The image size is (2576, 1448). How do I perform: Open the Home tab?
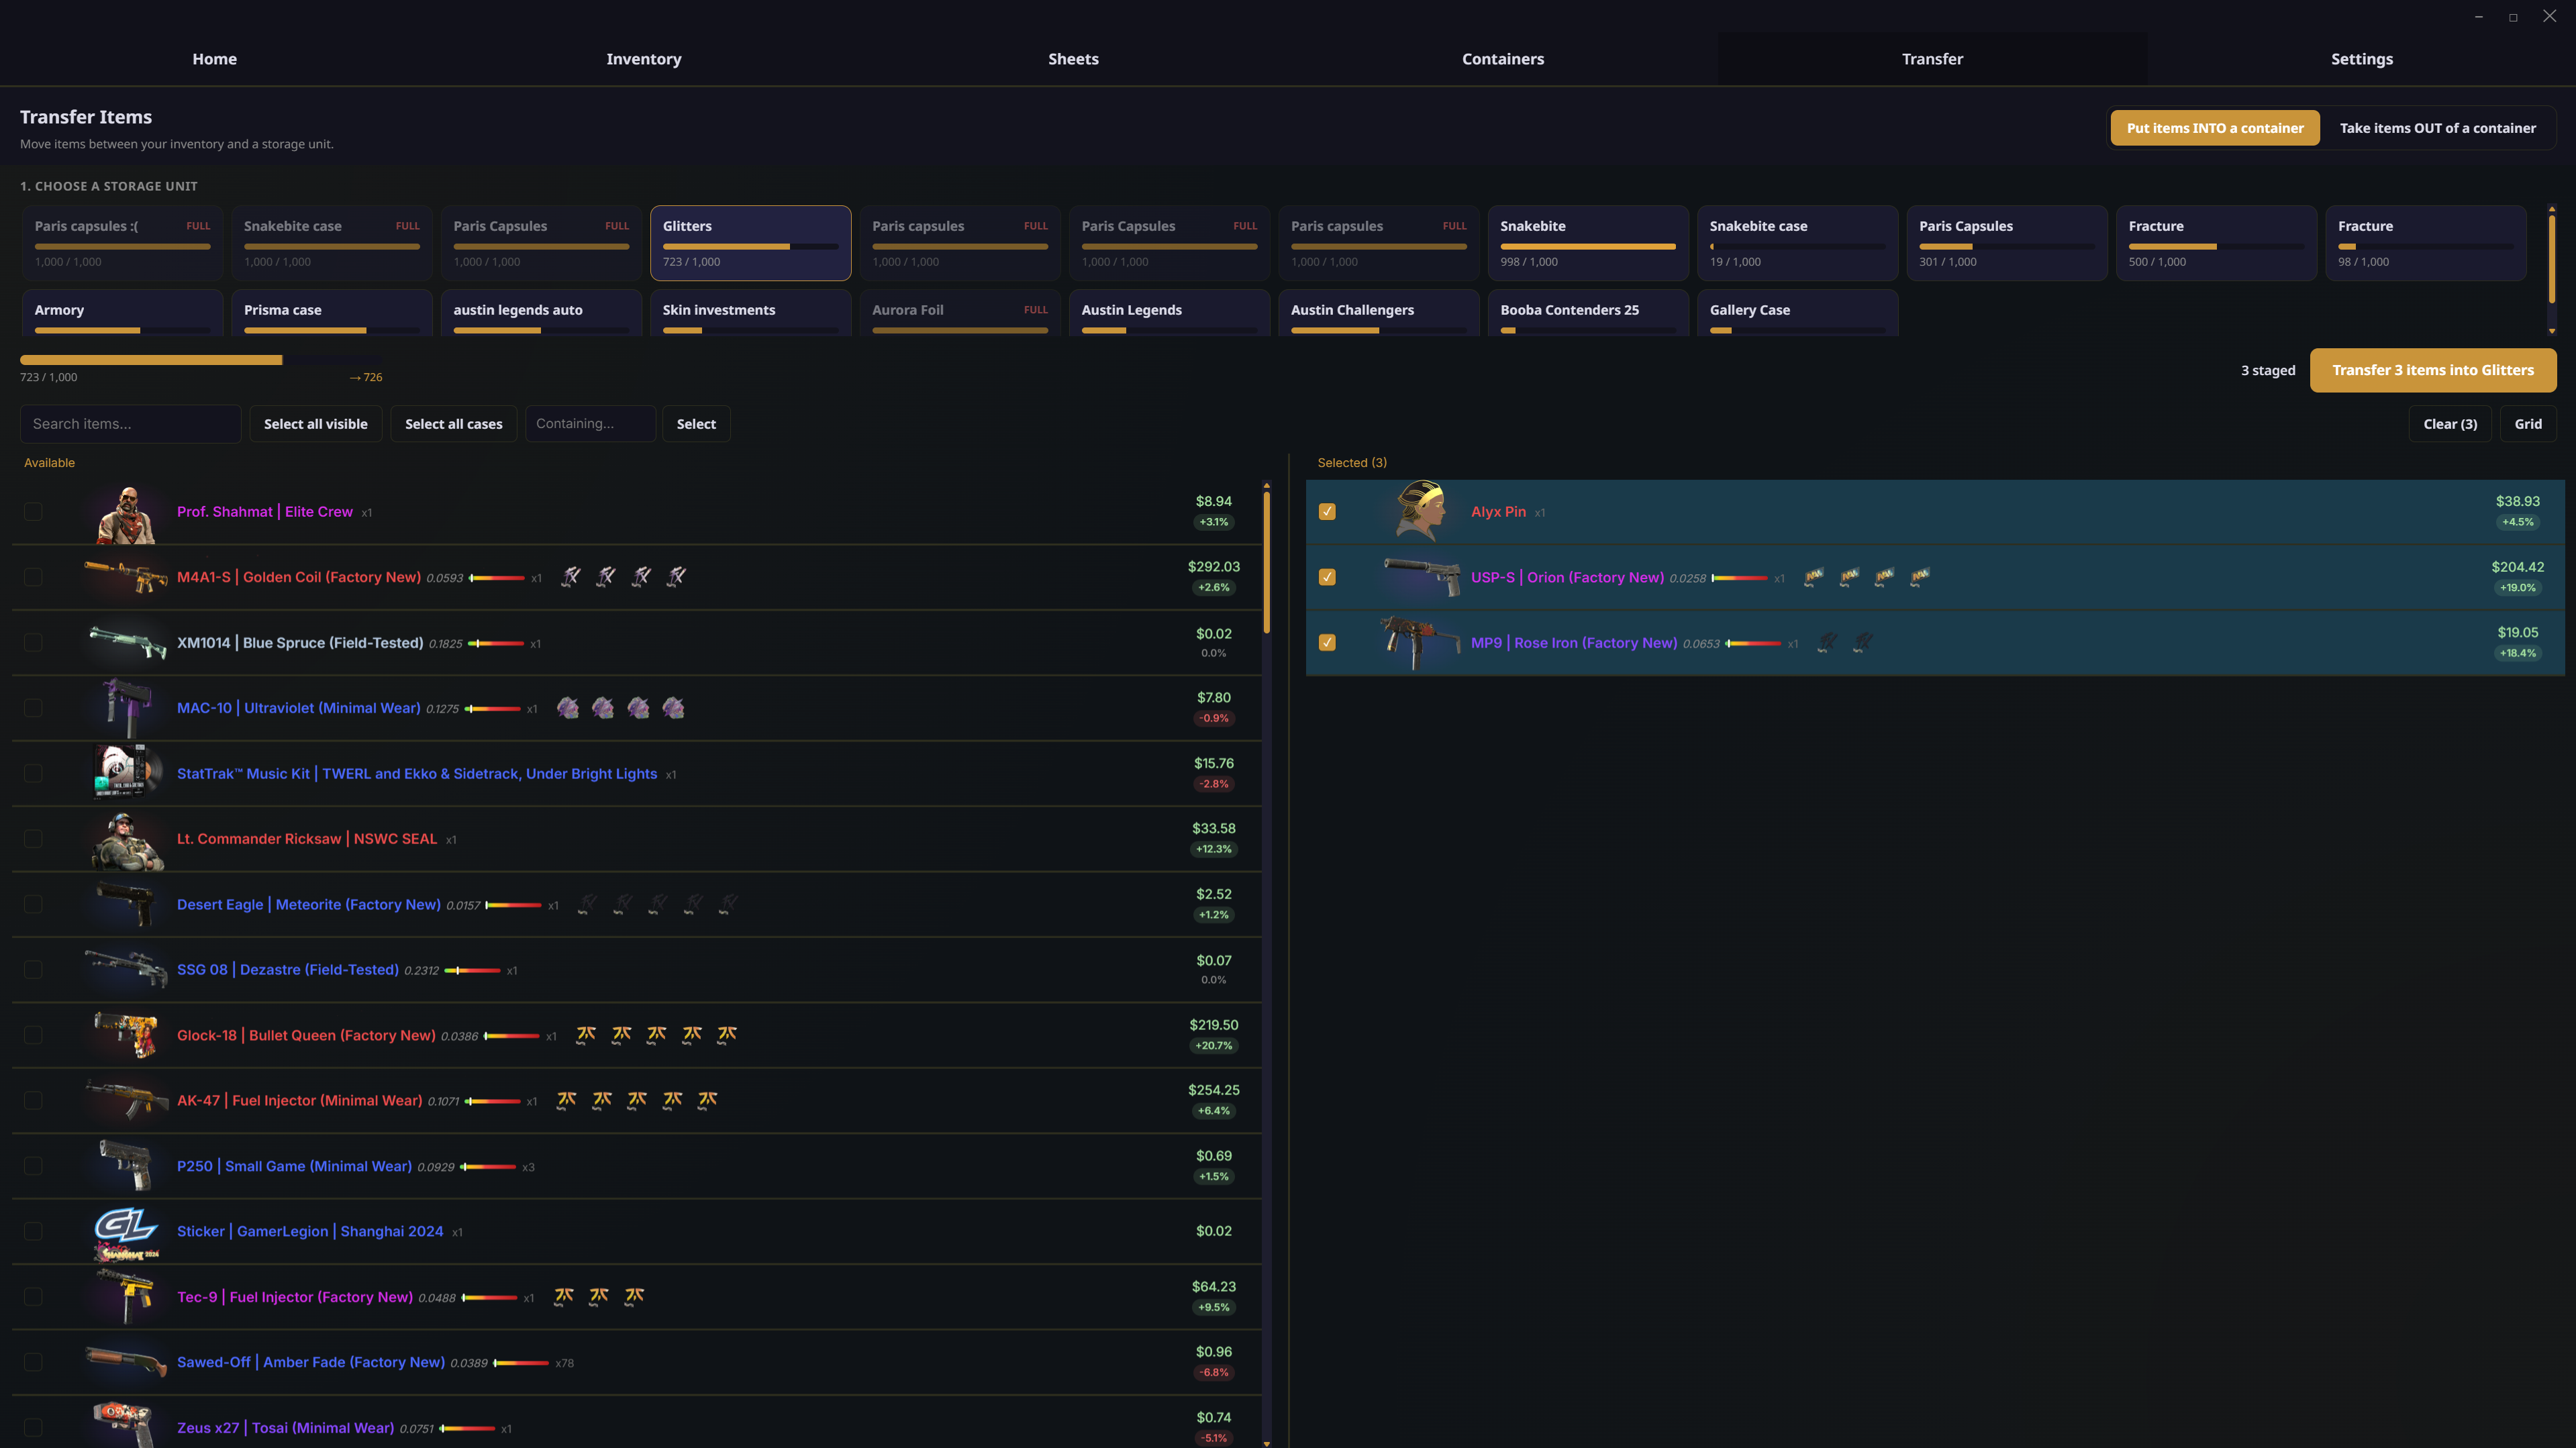point(214,59)
